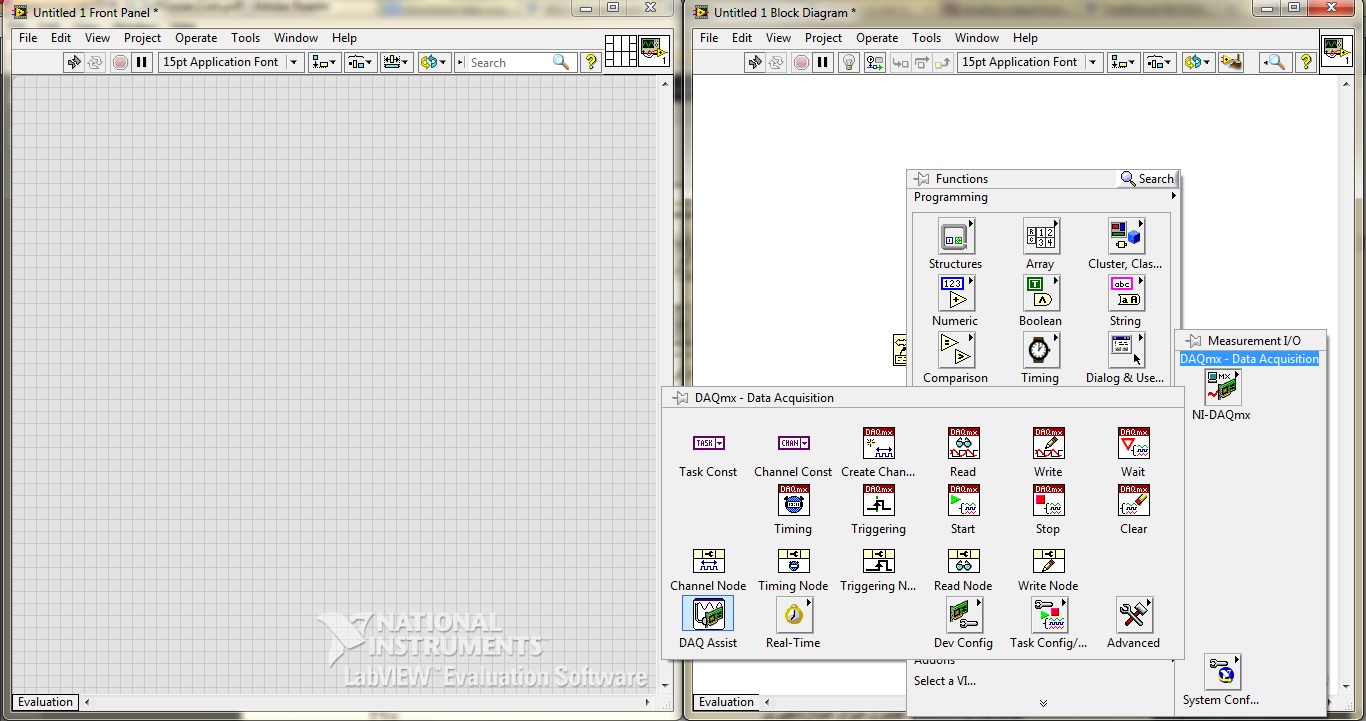Open Align Objects dropdown in Front Panel
The height and width of the screenshot is (721, 1366).
(324, 62)
